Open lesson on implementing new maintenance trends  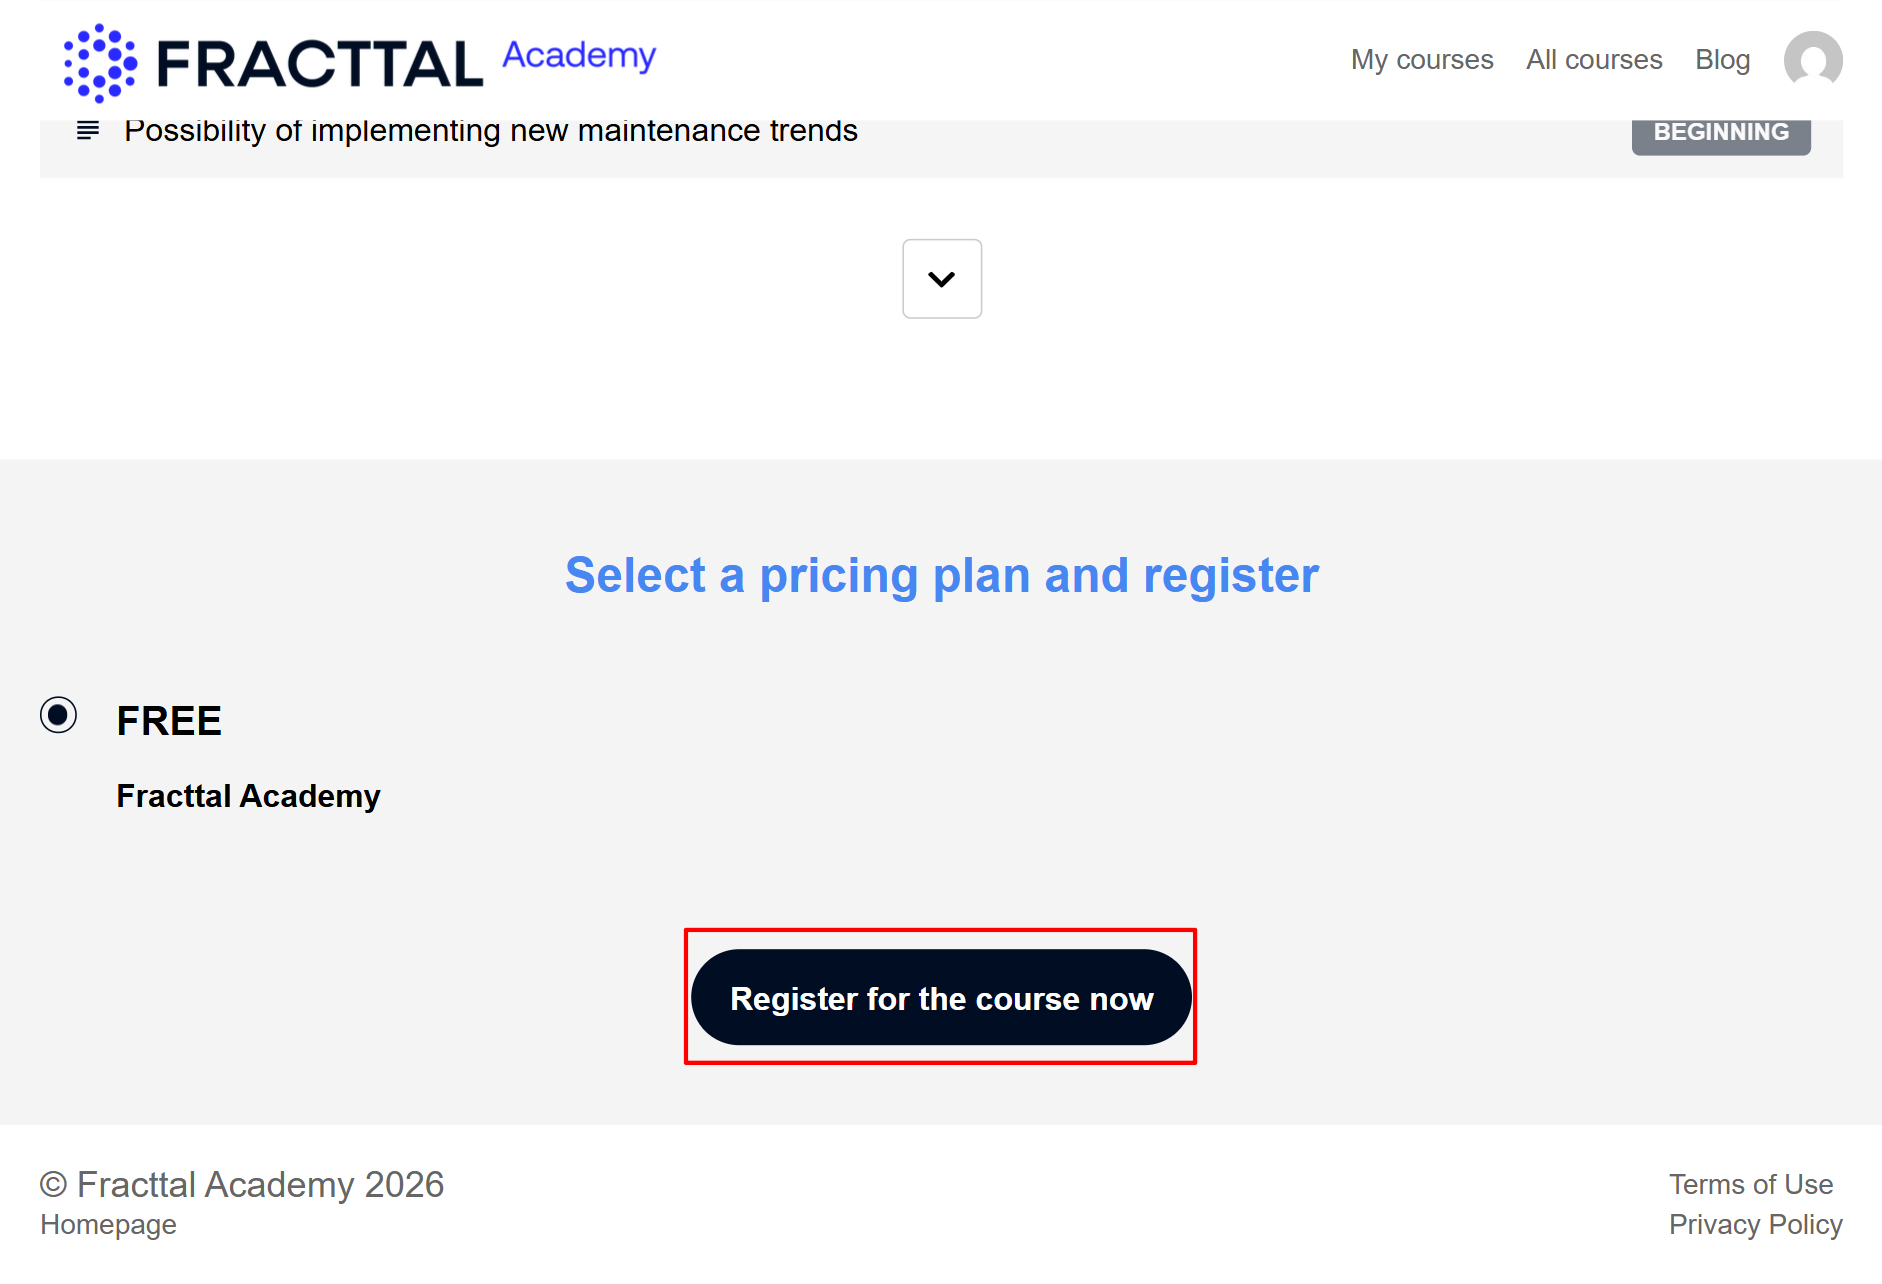490,131
